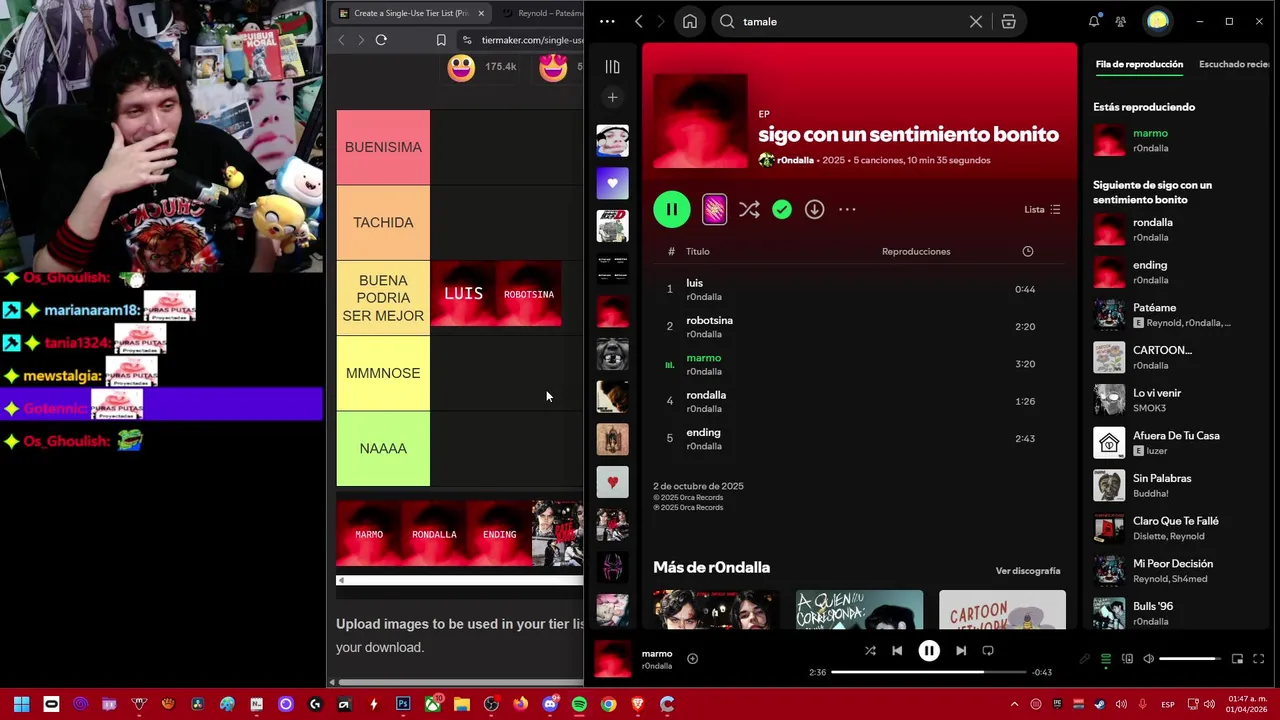Switch to Escuchado recientemente tab
1280x720 pixels.
1234,64
